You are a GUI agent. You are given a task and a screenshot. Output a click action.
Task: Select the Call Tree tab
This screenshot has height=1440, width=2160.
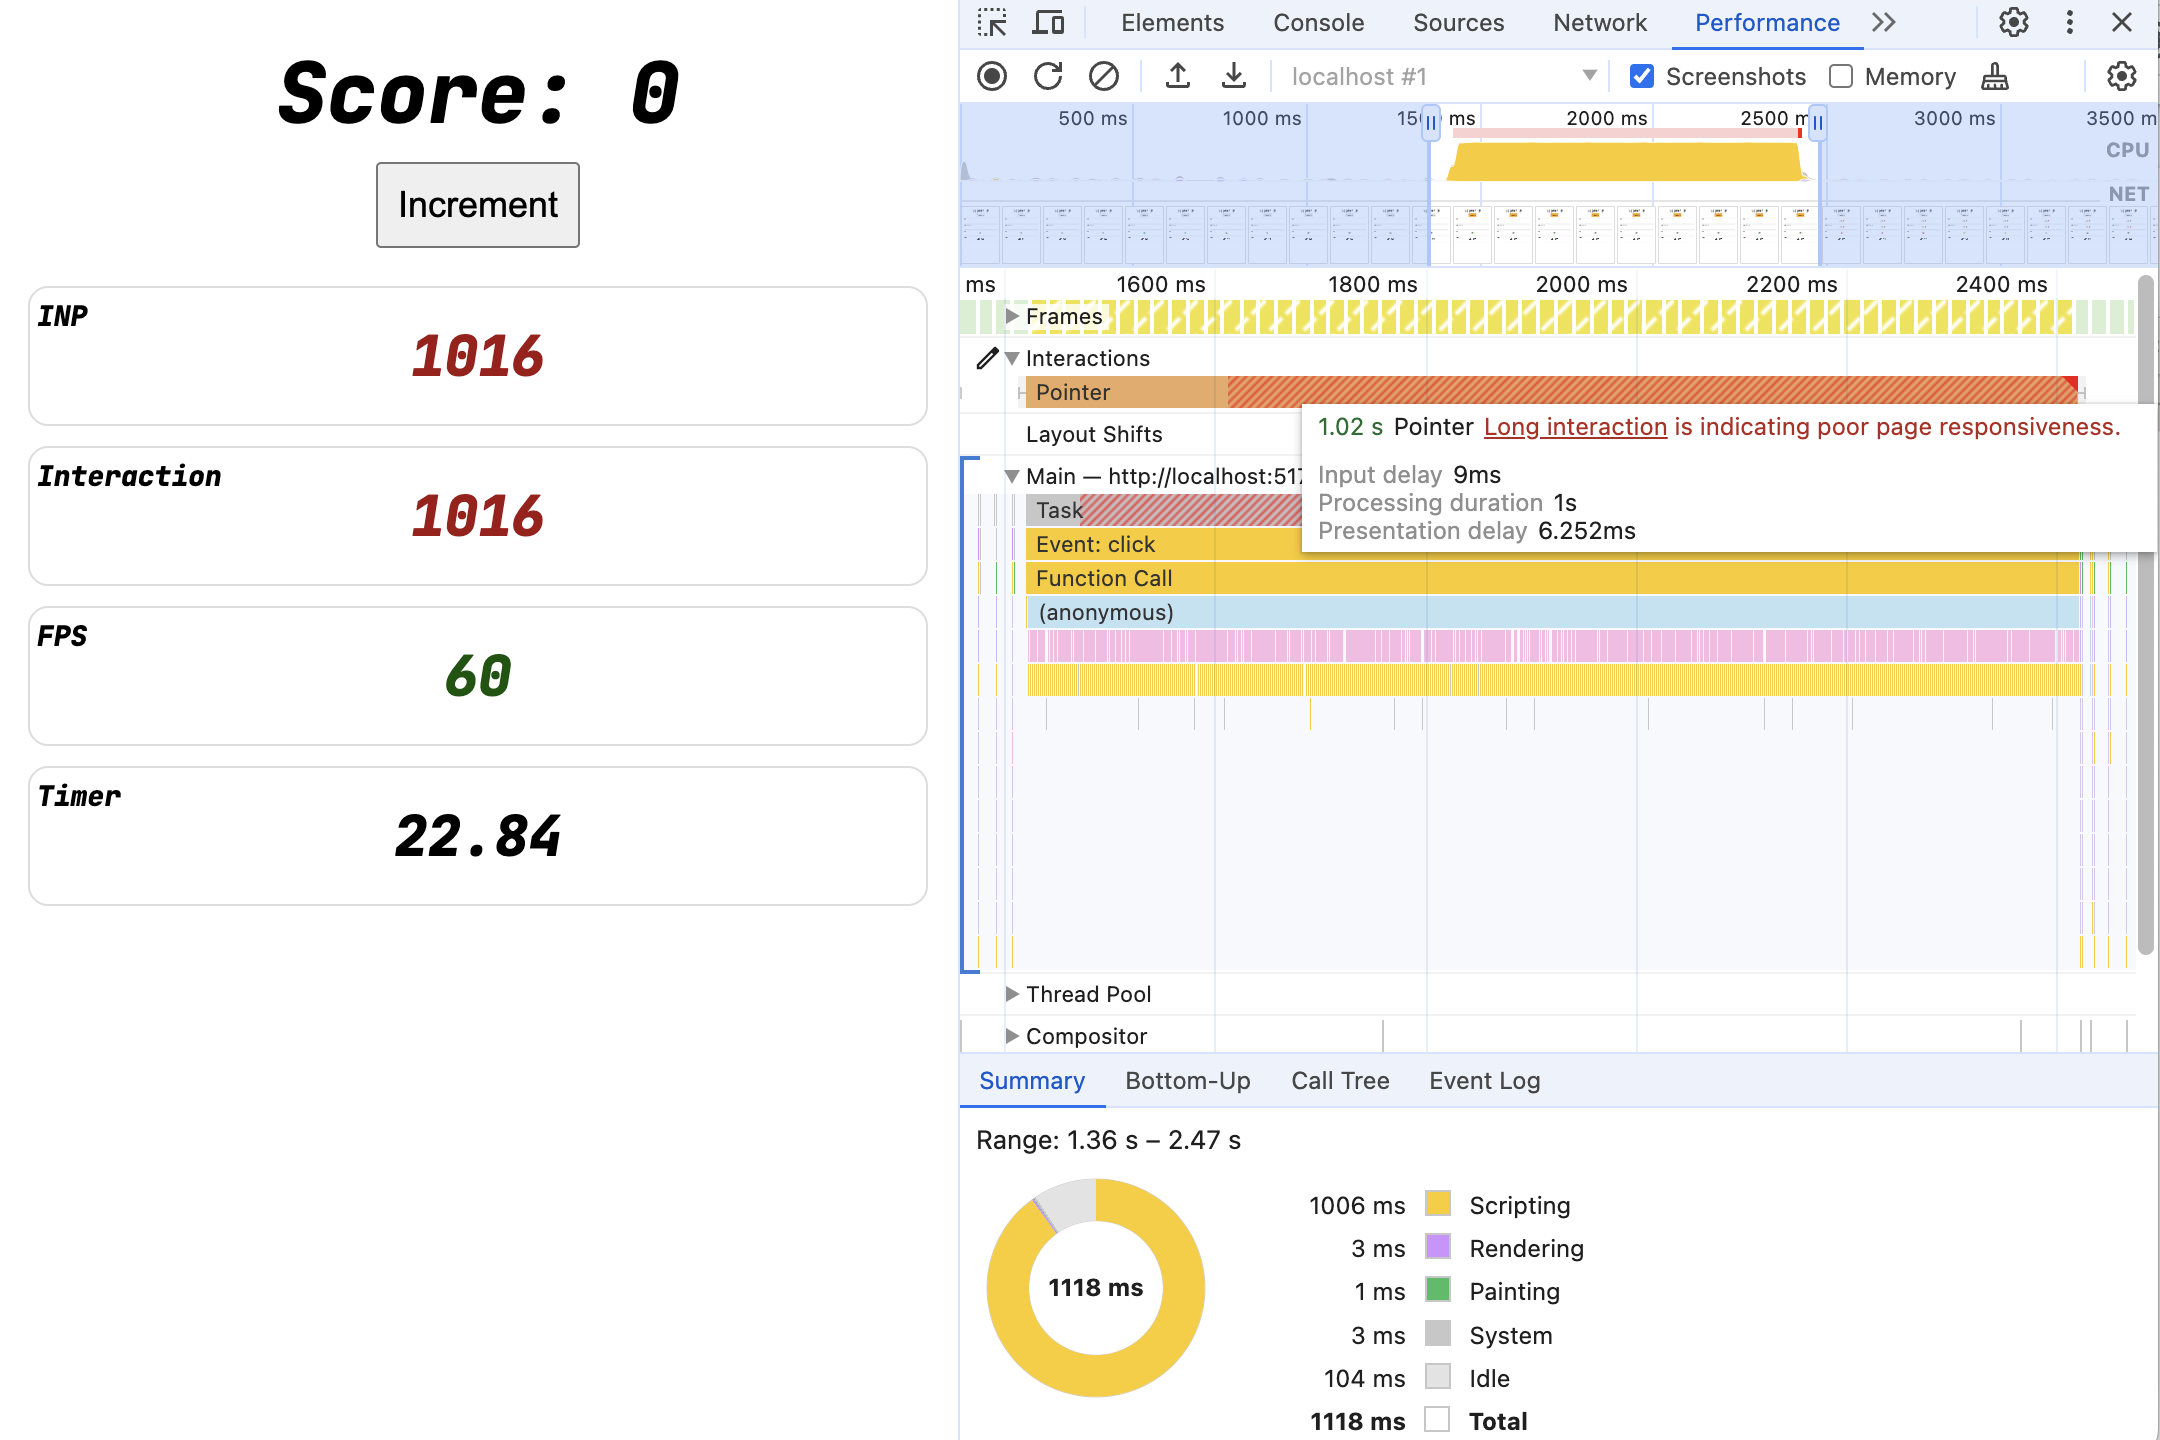pos(1339,1078)
